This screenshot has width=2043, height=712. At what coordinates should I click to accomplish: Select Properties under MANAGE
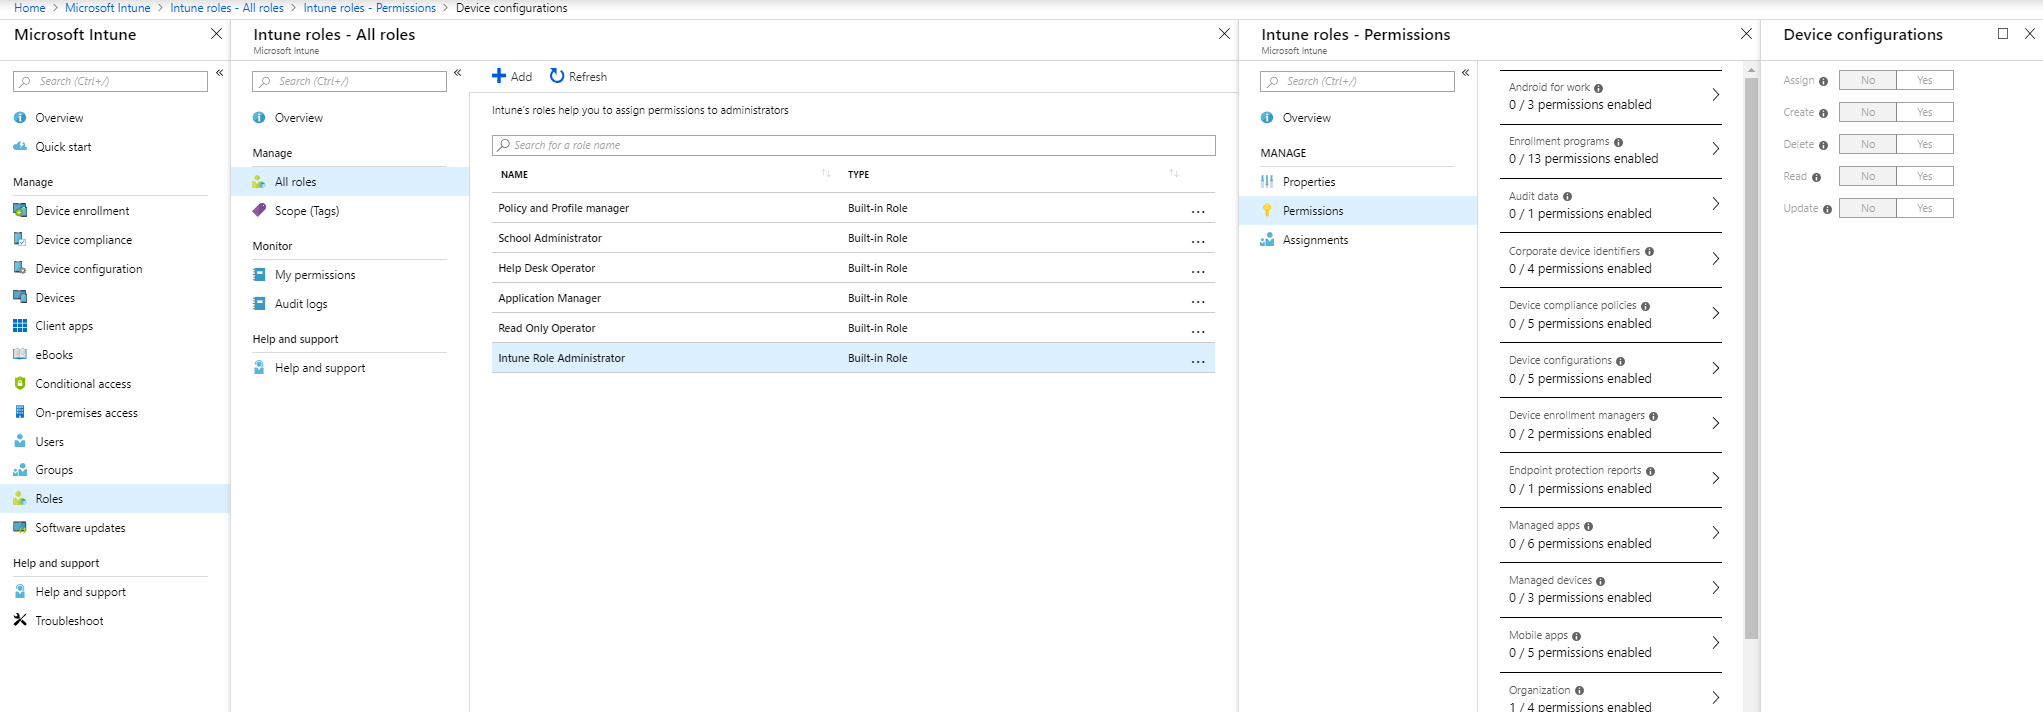click(1309, 182)
